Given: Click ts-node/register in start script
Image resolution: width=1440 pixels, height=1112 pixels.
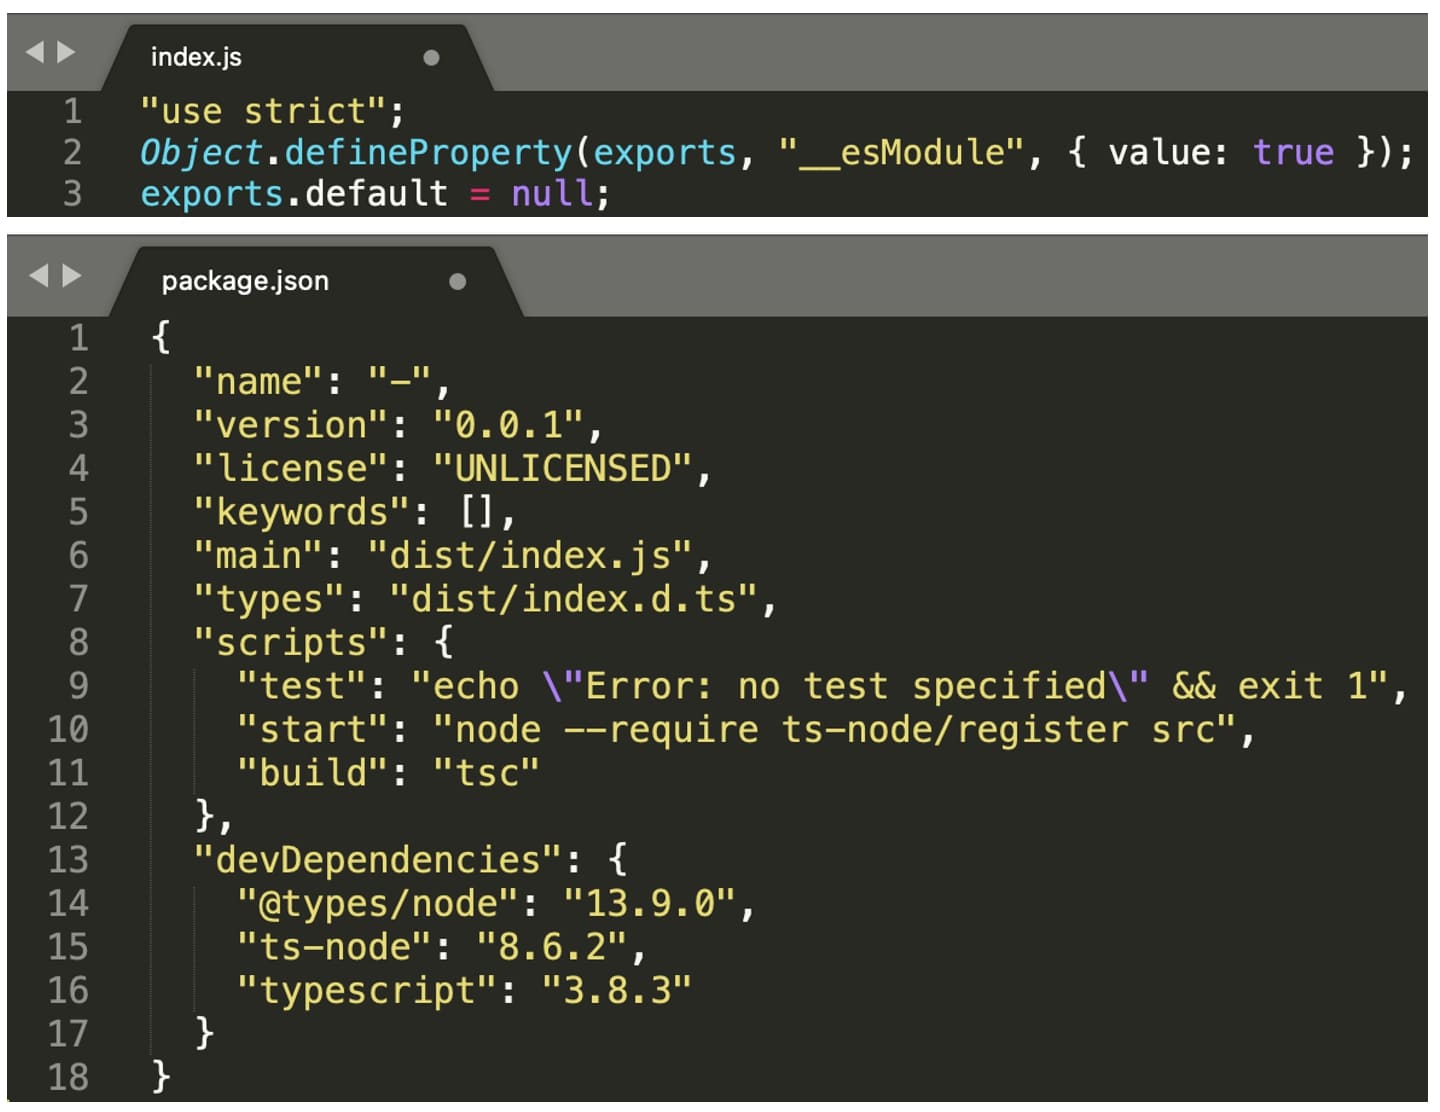Looking at the screenshot, I should pyautogui.click(x=954, y=730).
